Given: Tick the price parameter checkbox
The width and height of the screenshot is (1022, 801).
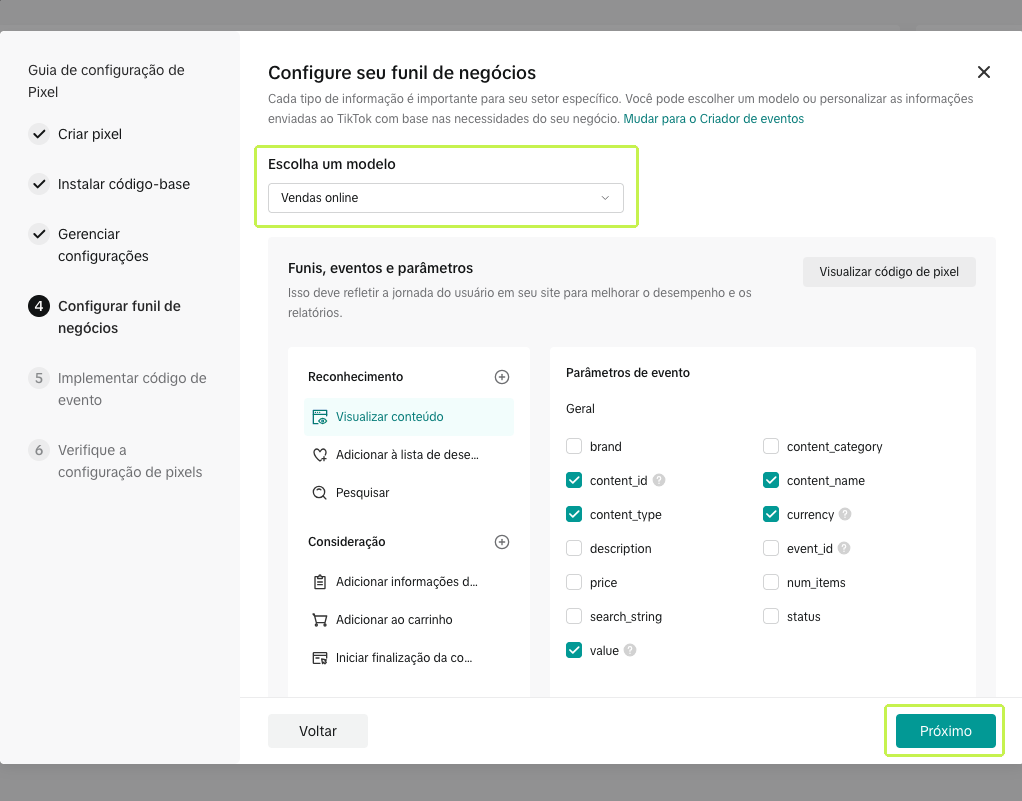Looking at the screenshot, I should click(574, 583).
